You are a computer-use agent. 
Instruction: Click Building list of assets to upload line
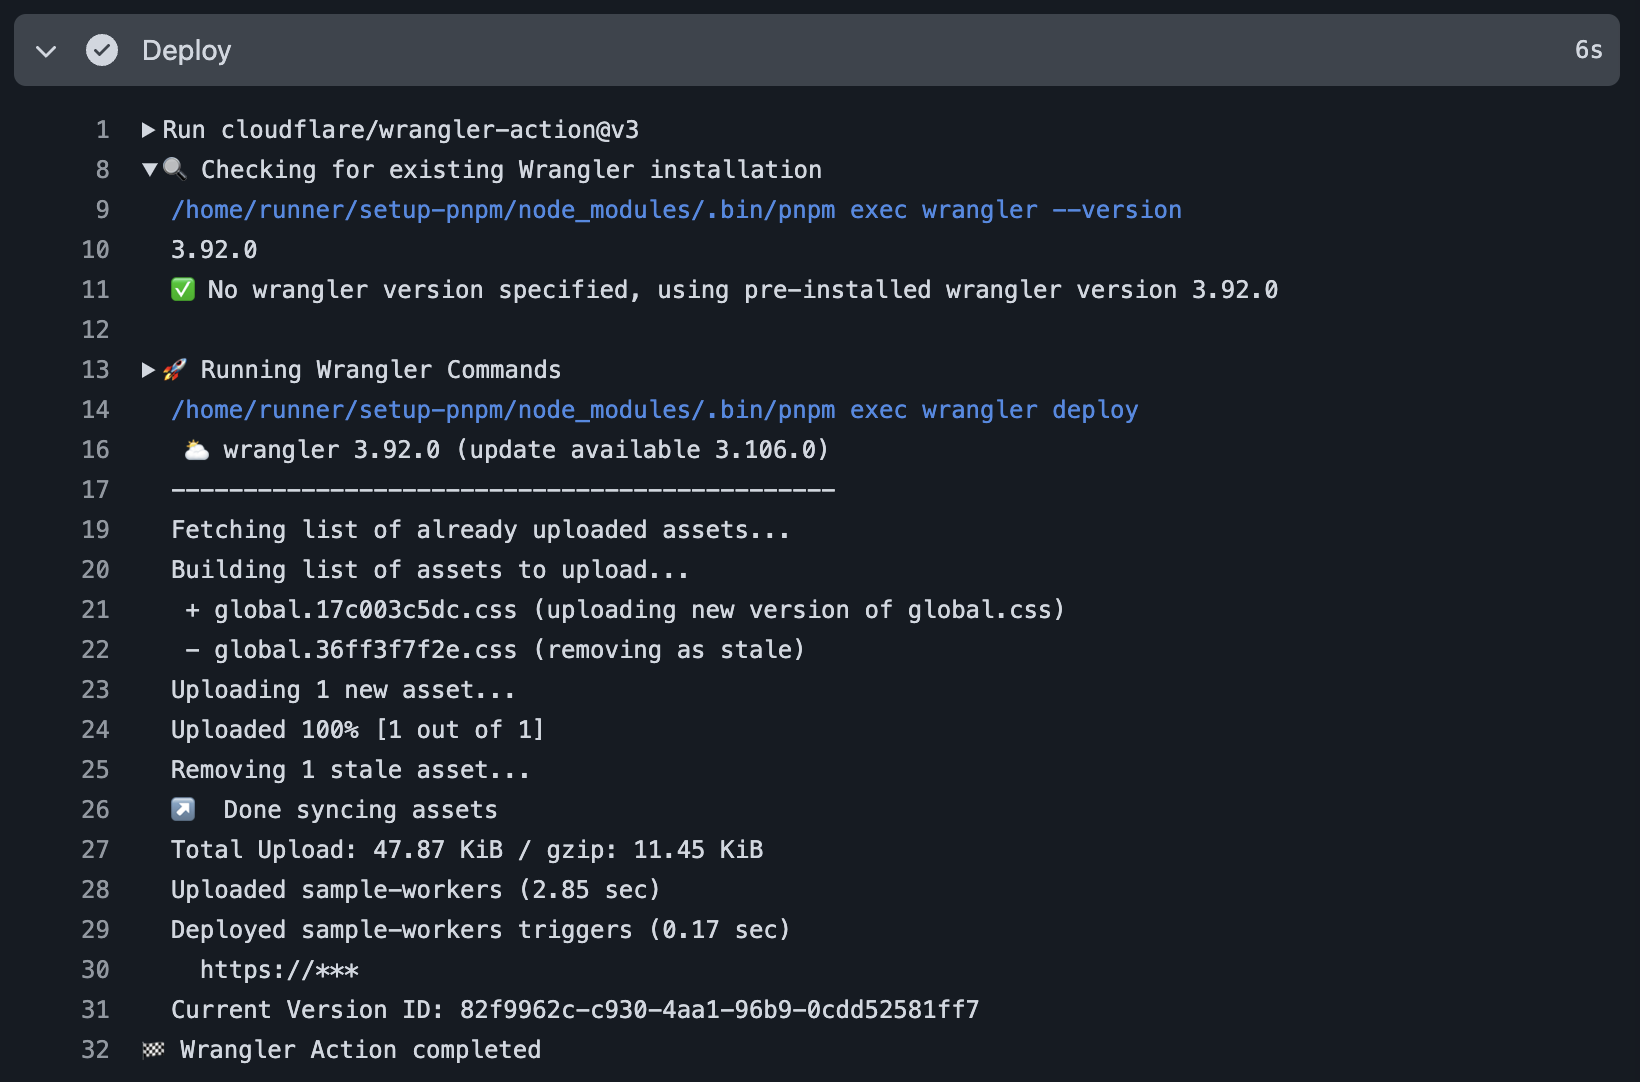point(430,570)
